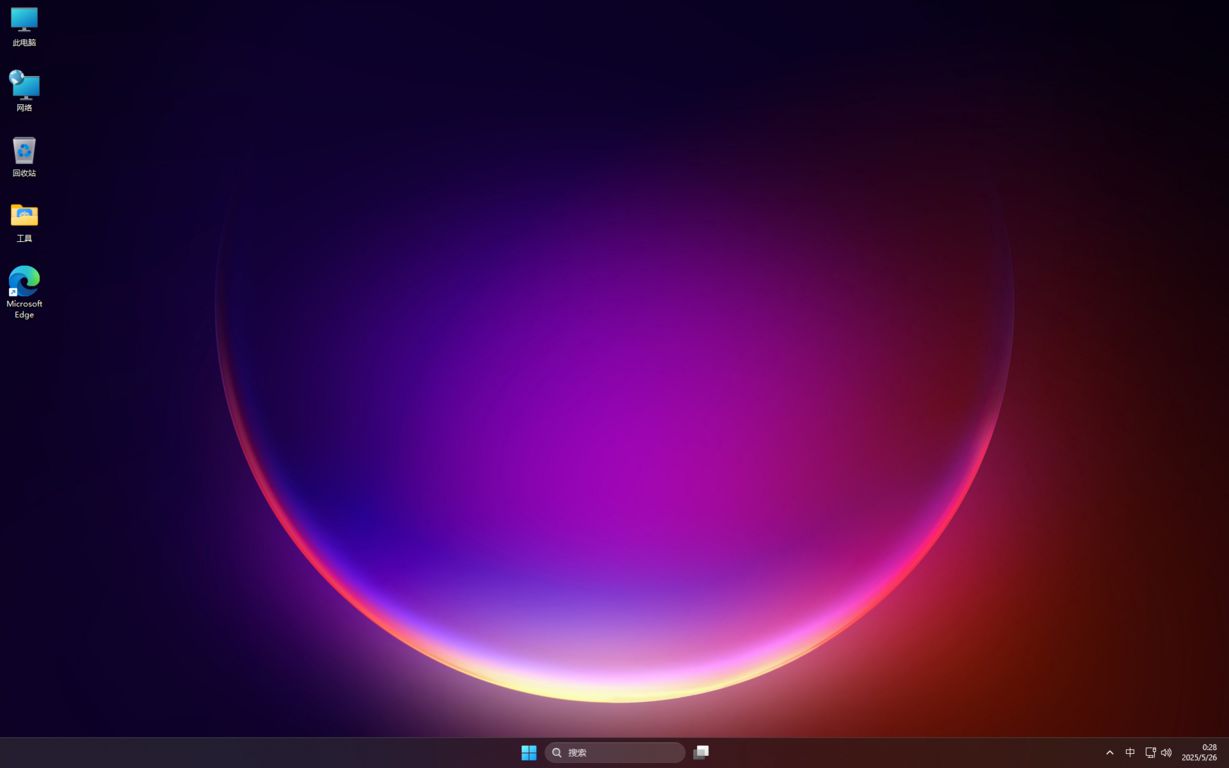Screen dimensions: 1229x768
Task: Select the 网络 desktop icon
Action: click(x=24, y=91)
